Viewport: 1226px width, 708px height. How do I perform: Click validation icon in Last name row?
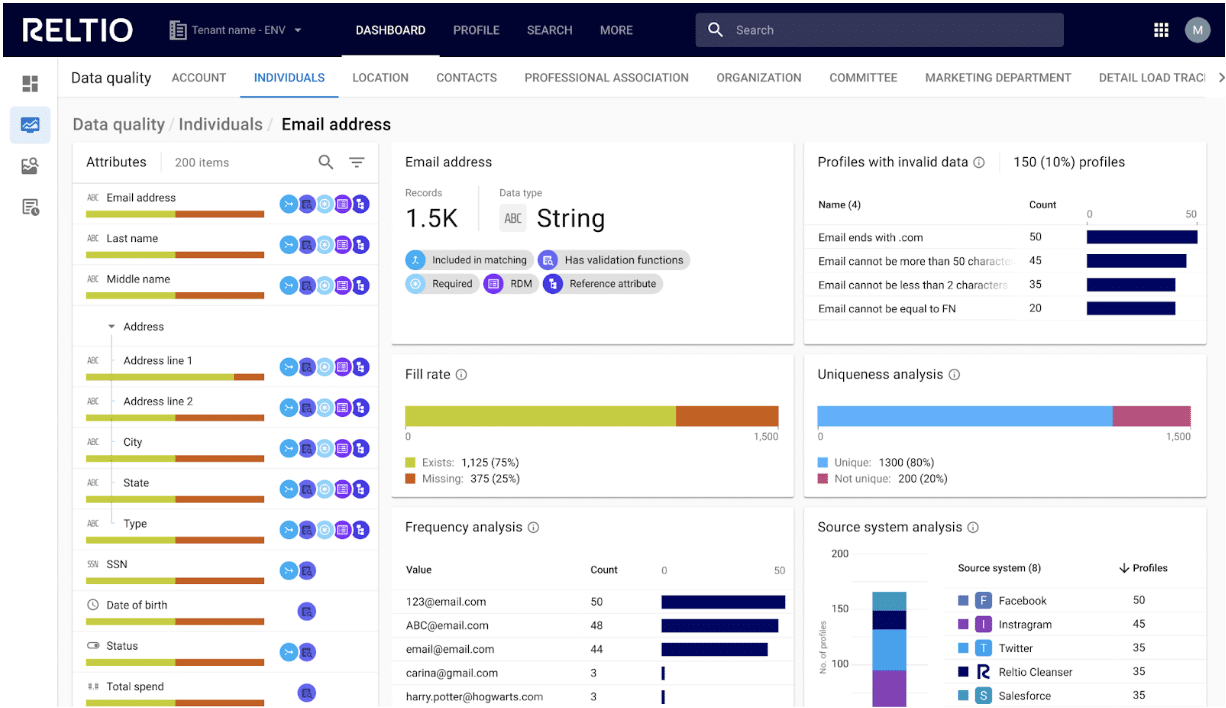click(x=307, y=245)
